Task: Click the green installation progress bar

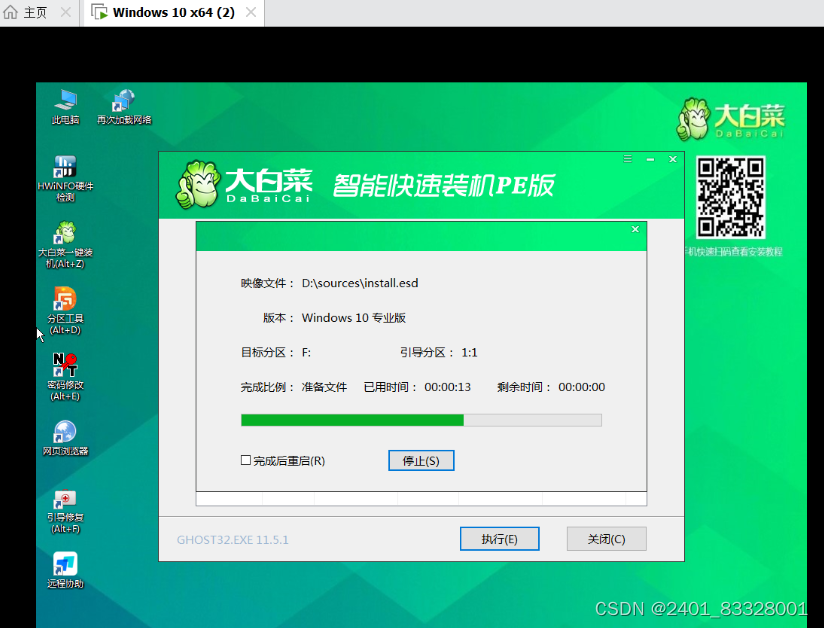Action: click(x=421, y=420)
